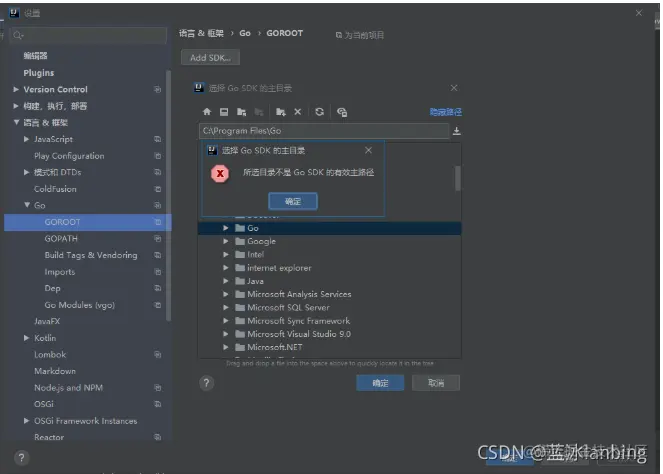This screenshot has width=663, height=474.
Task: Click the project-level icon beside OSGi
Action: [158, 404]
